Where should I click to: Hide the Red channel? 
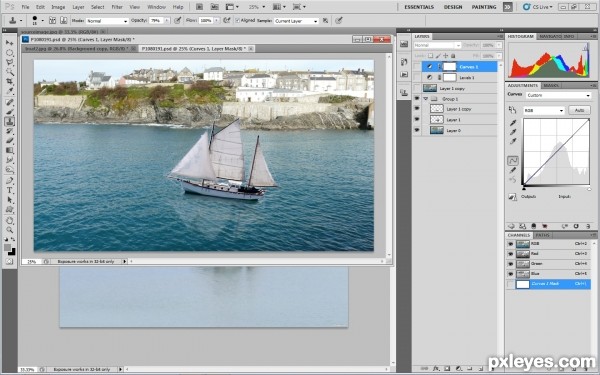coord(510,254)
